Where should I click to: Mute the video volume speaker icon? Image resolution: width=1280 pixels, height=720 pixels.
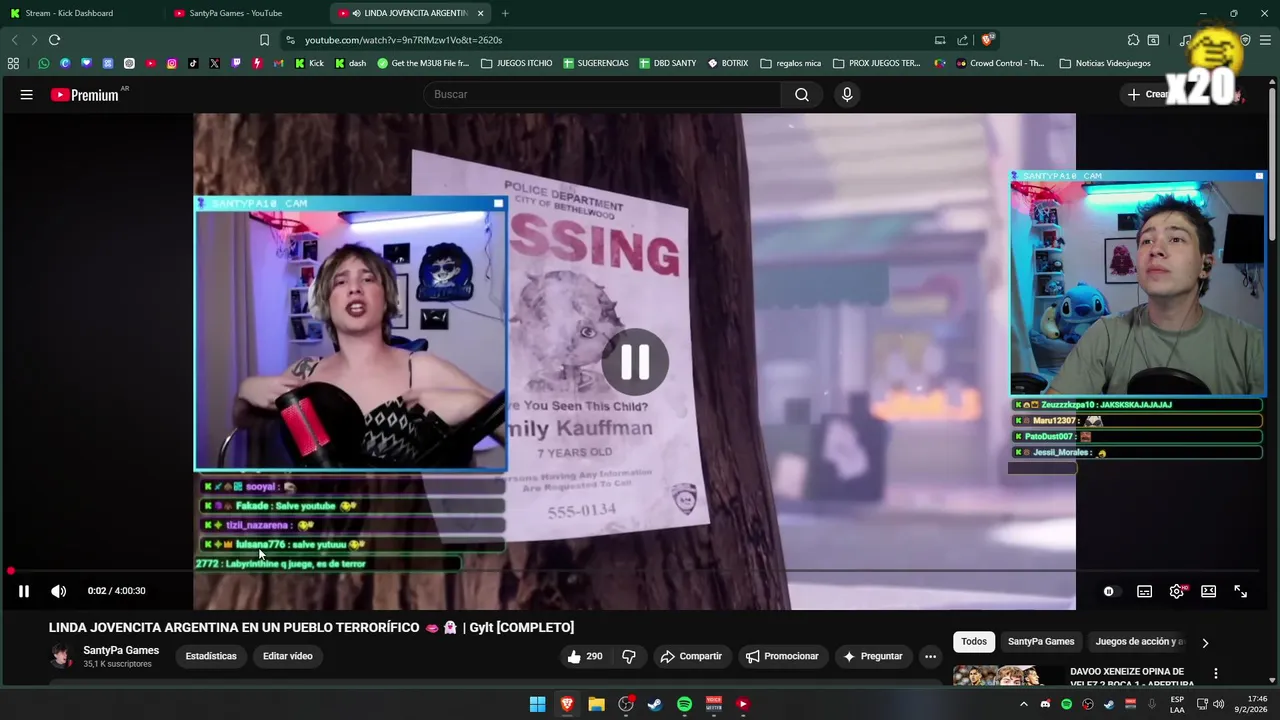[59, 591]
